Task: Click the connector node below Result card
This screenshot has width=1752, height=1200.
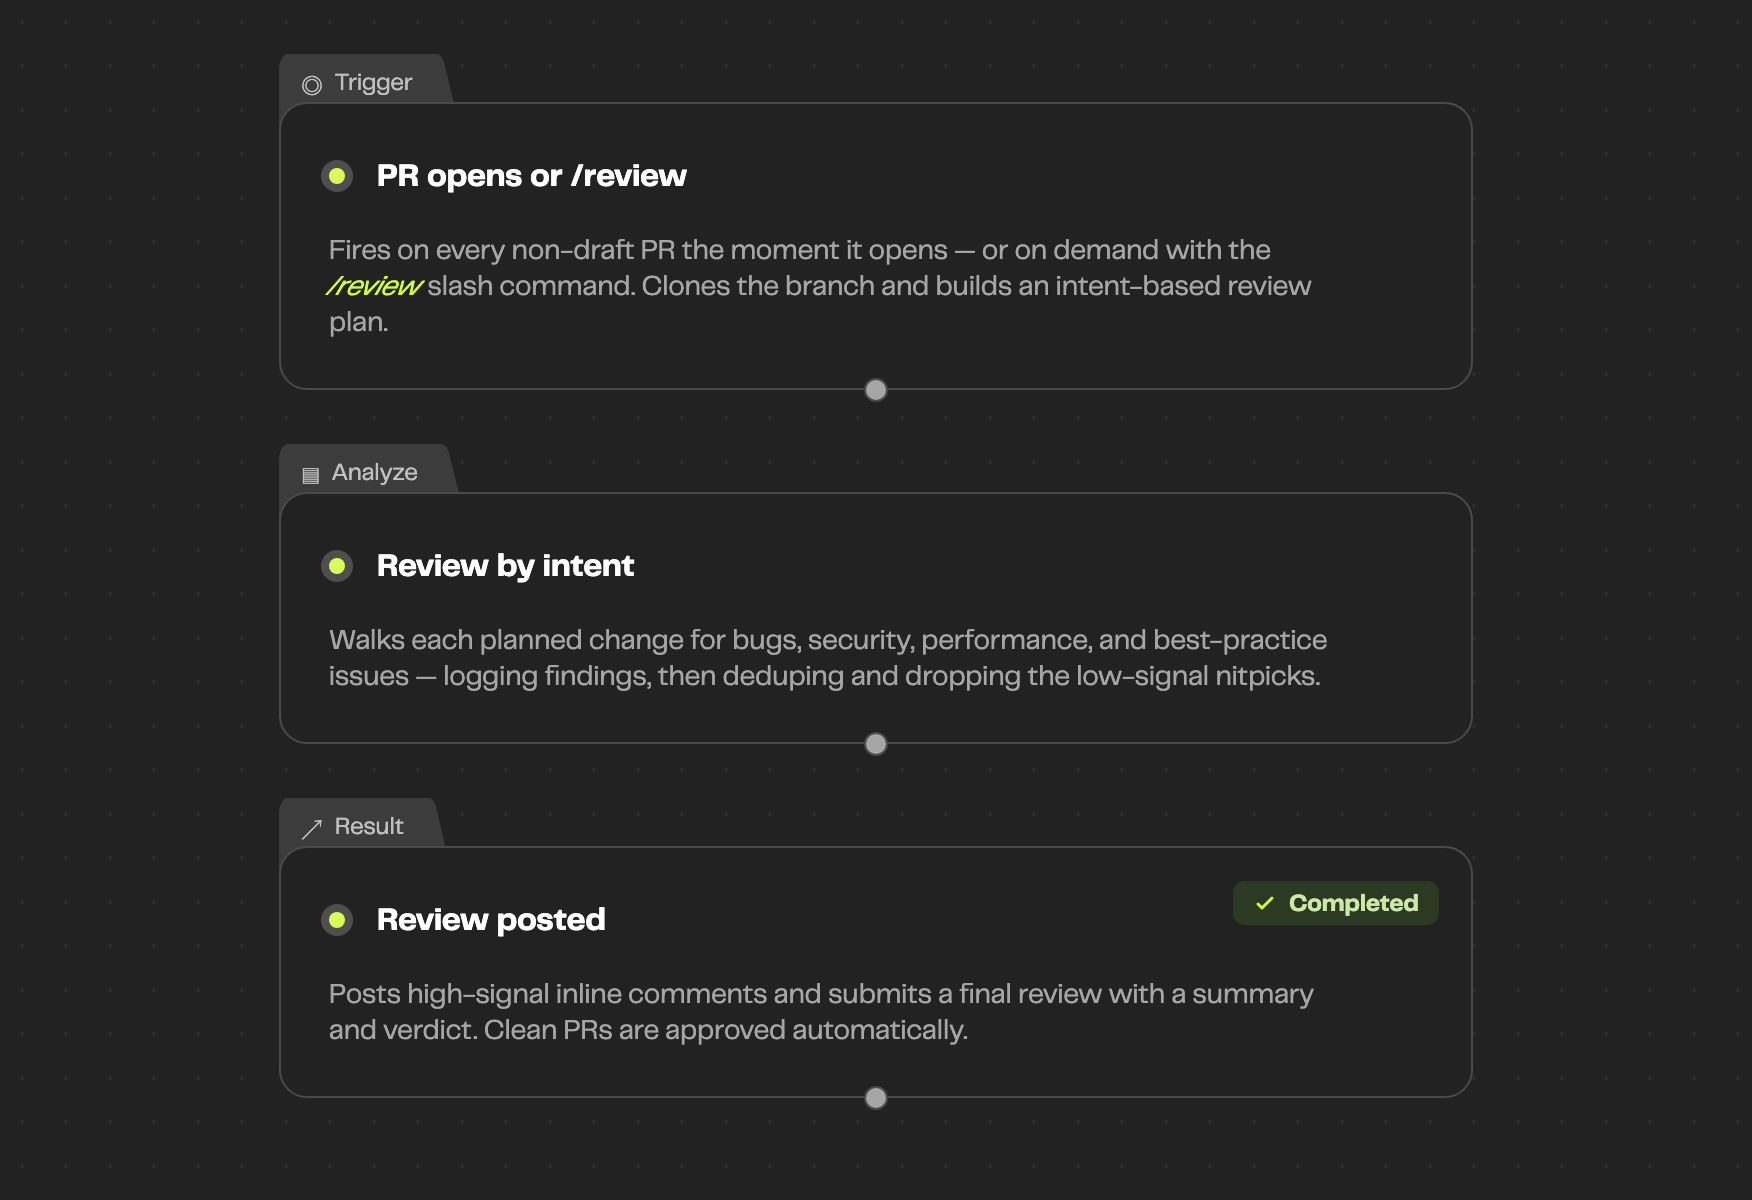Action: 876,1098
